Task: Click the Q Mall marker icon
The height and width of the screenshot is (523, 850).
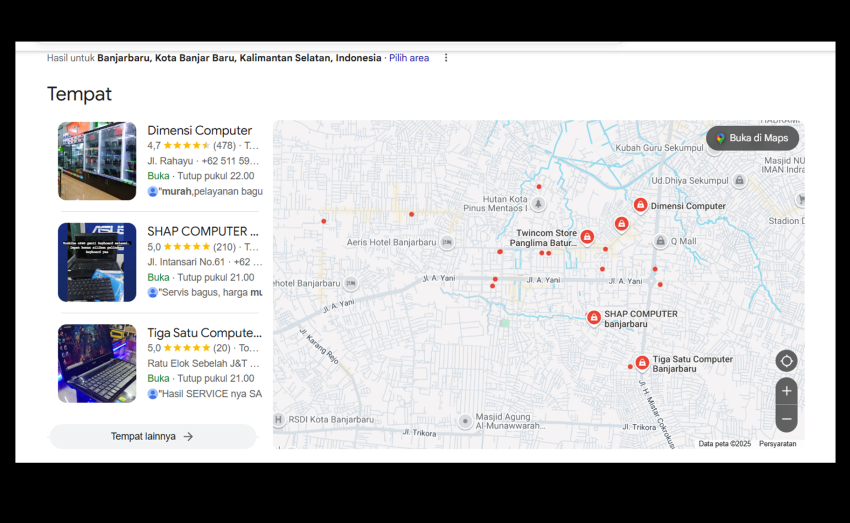Action: [x=660, y=241]
